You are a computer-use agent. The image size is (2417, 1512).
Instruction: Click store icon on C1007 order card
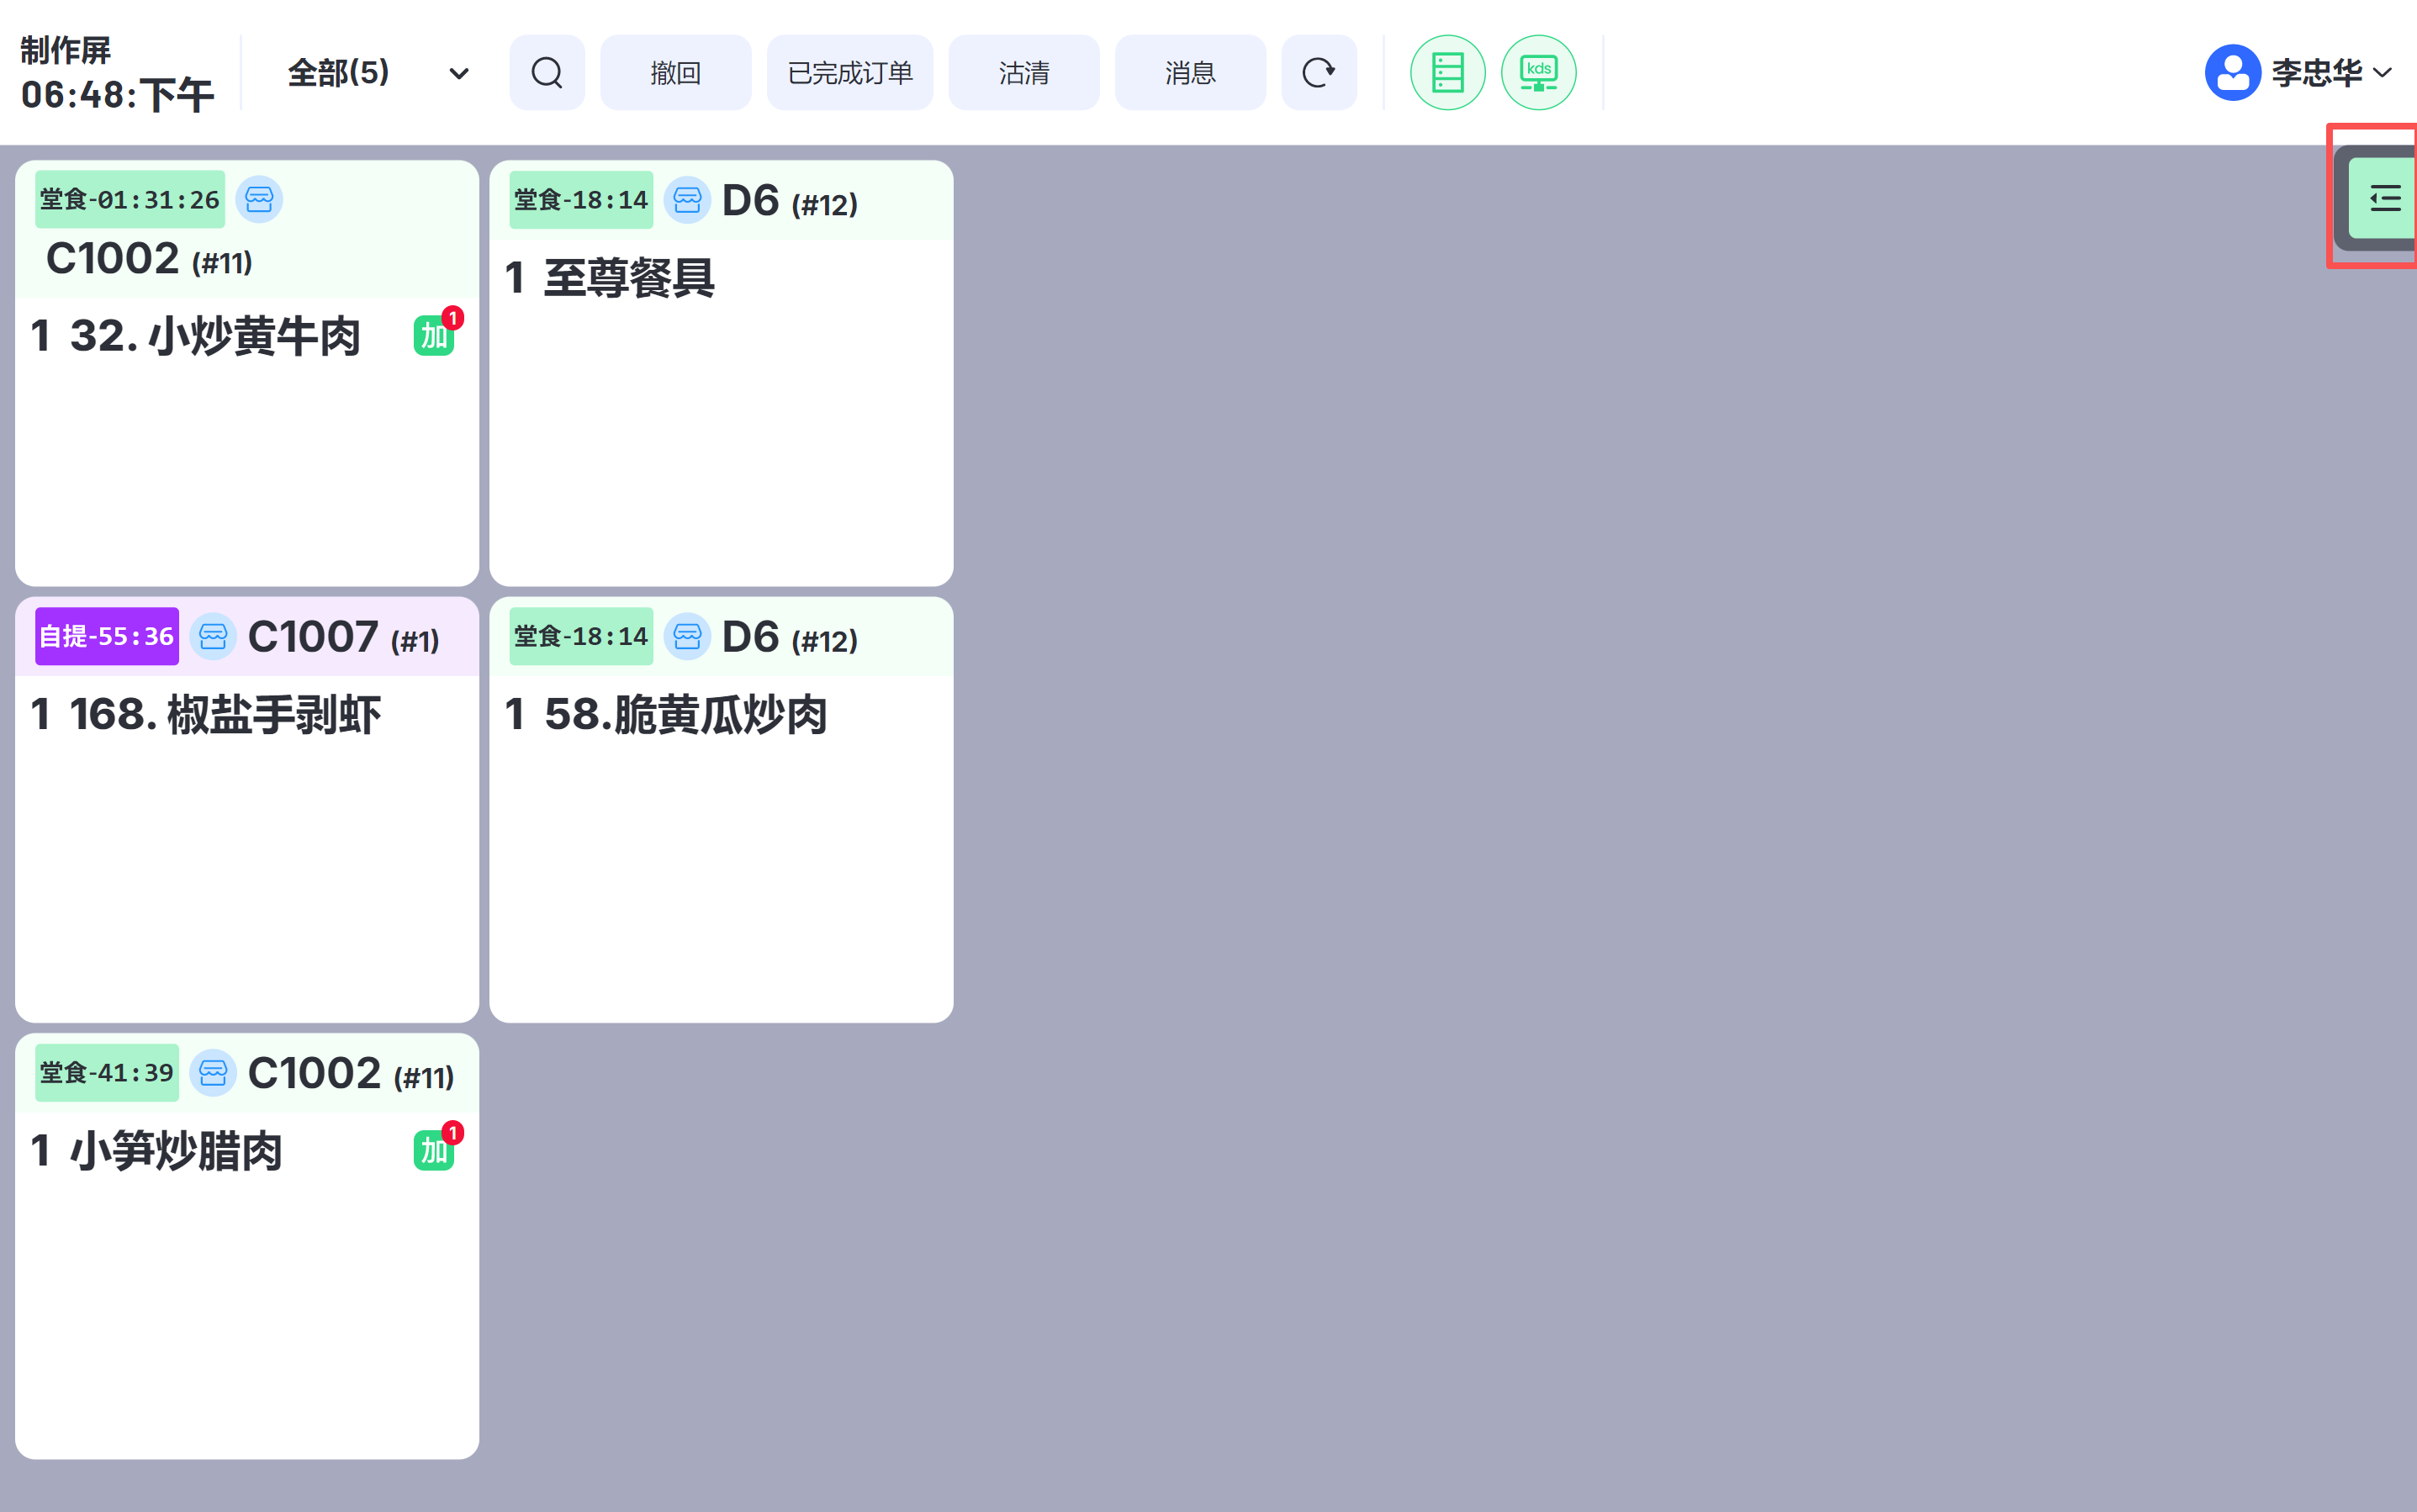[213, 636]
